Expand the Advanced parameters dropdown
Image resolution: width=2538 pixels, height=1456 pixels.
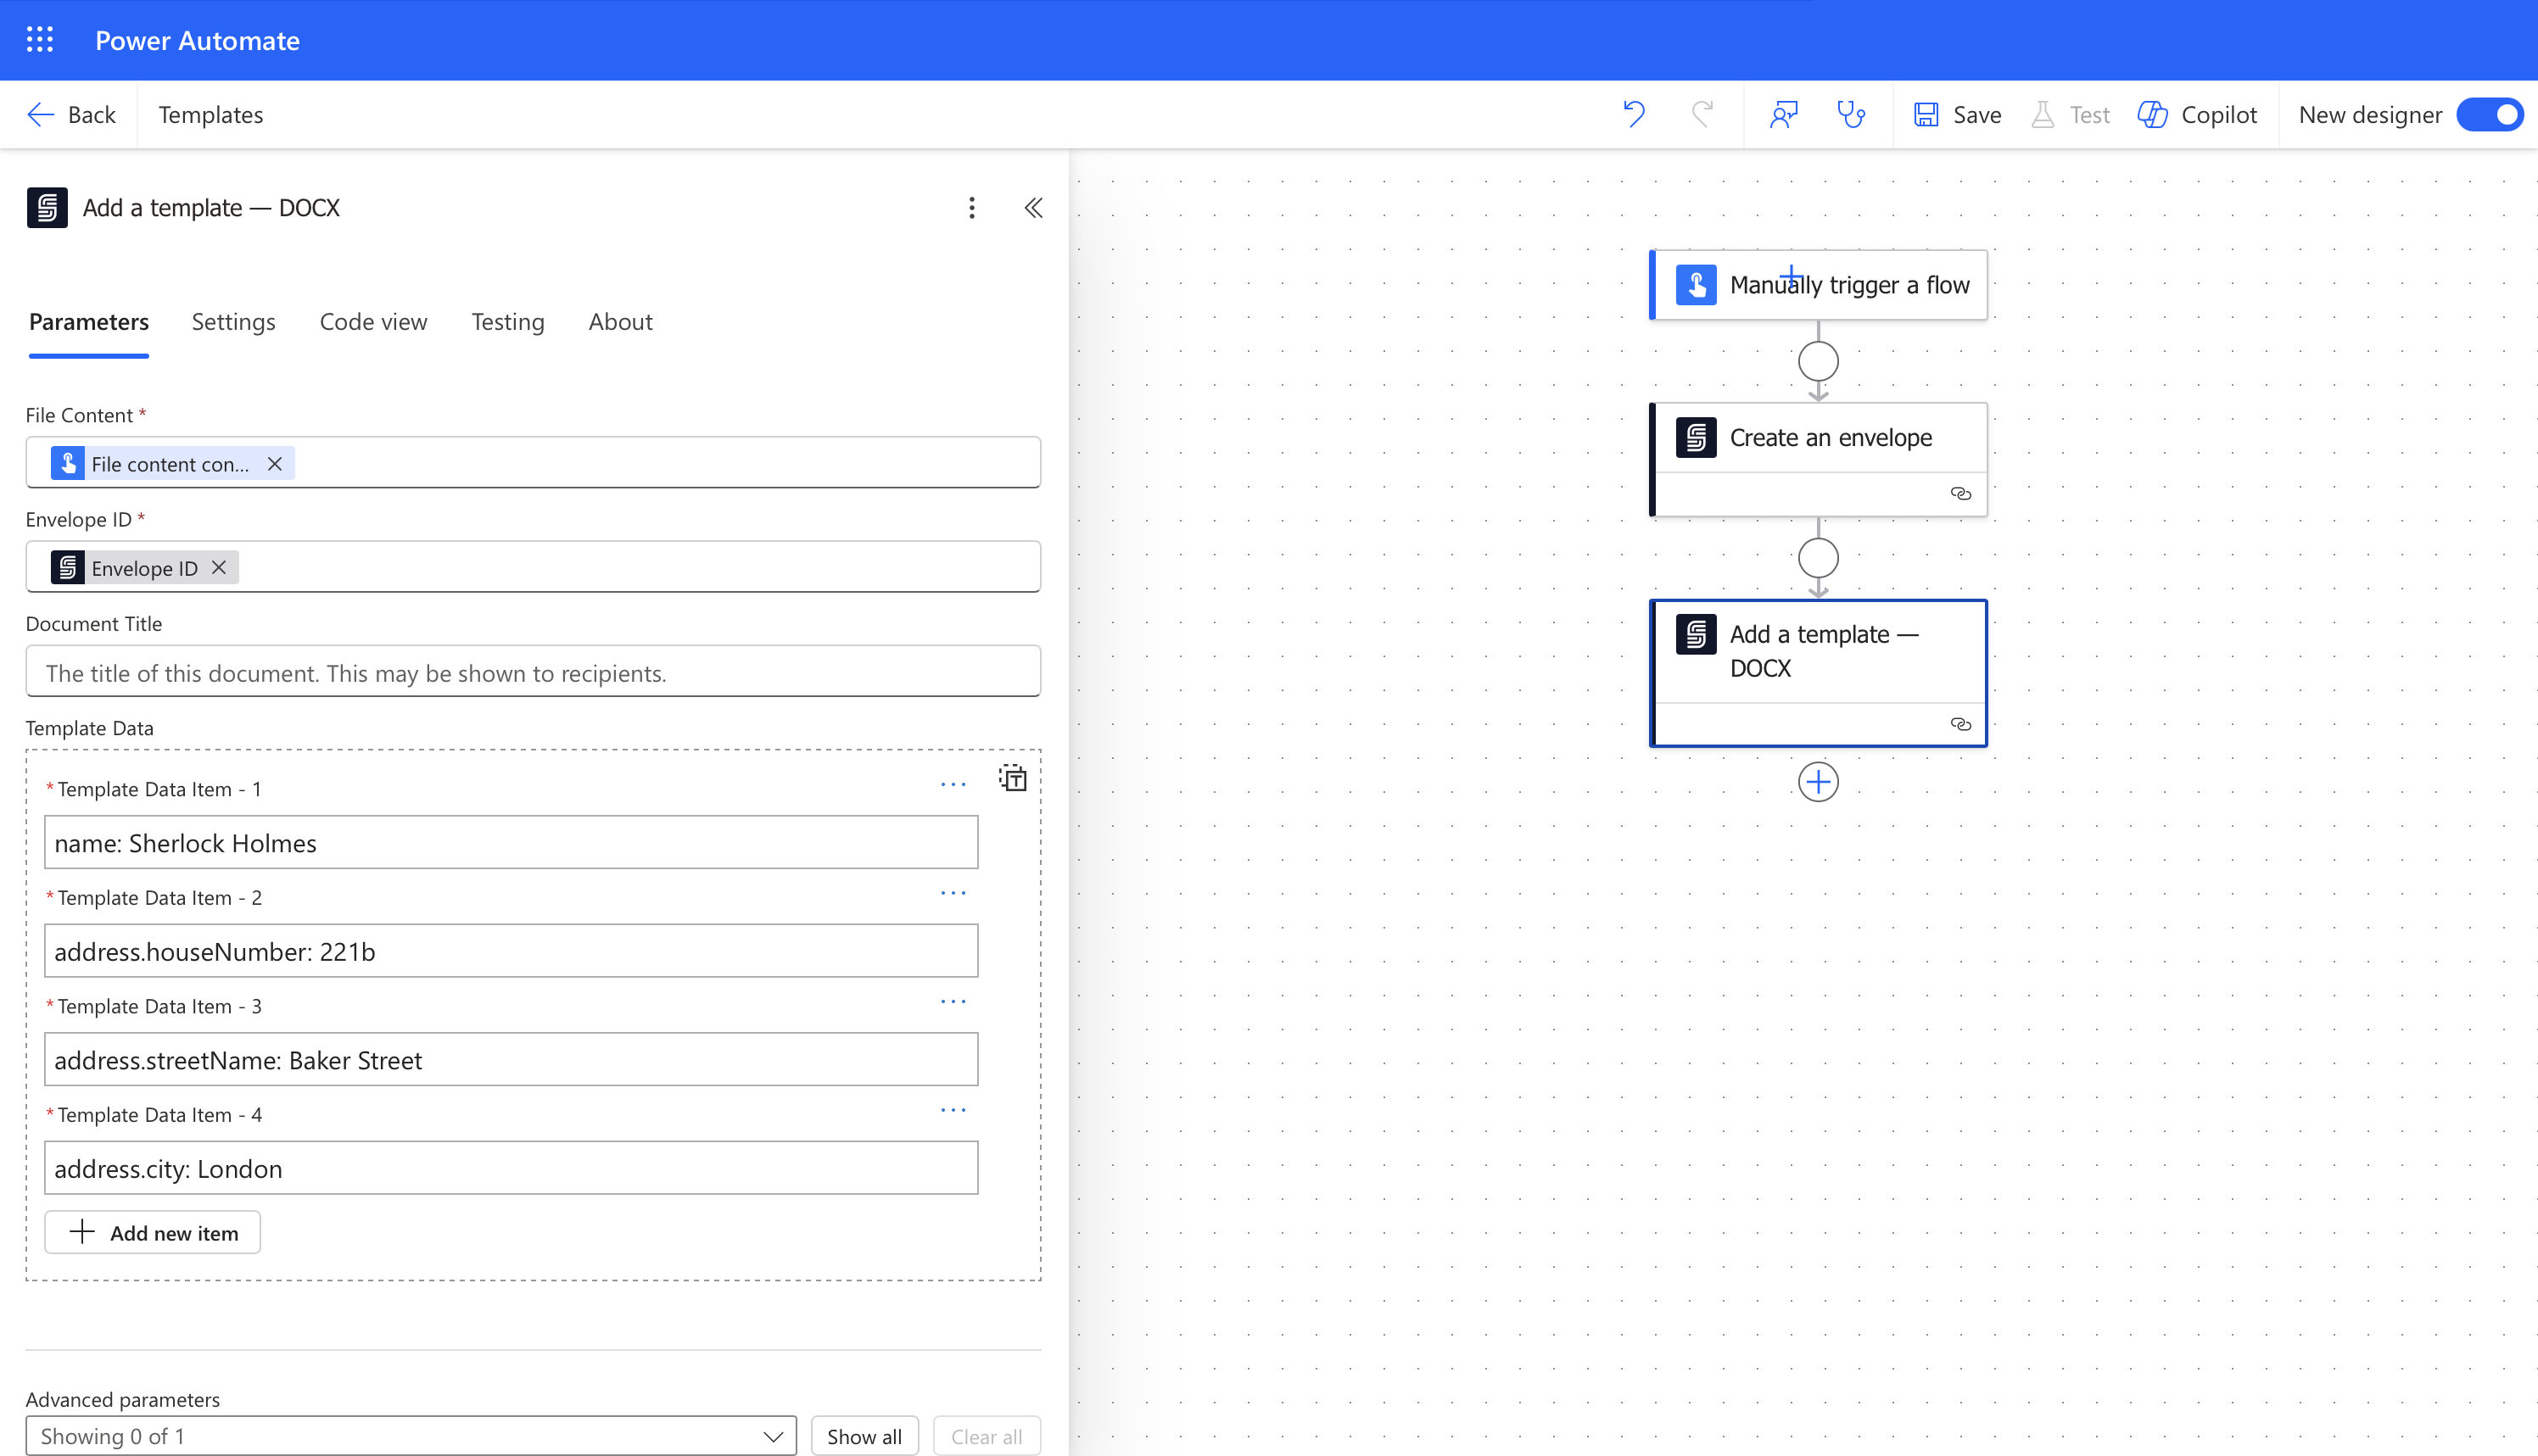pyautogui.click(x=410, y=1436)
